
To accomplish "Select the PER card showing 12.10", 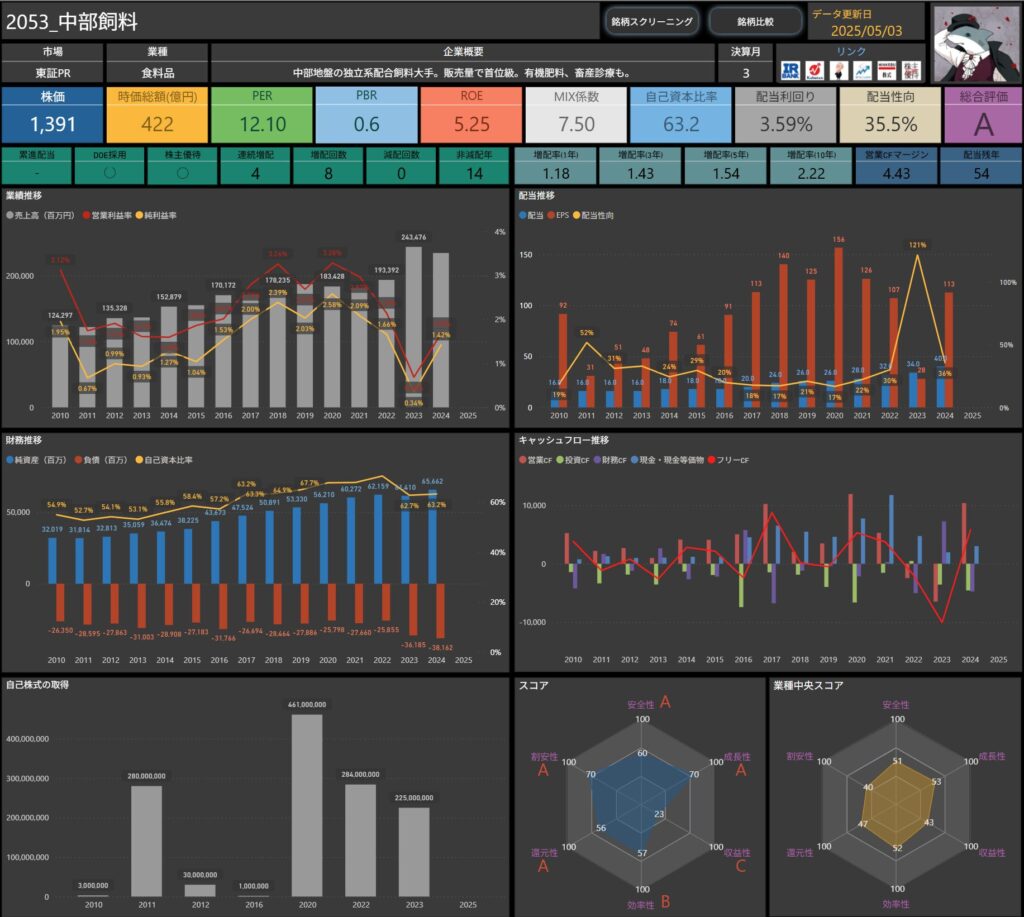I will pos(262,115).
